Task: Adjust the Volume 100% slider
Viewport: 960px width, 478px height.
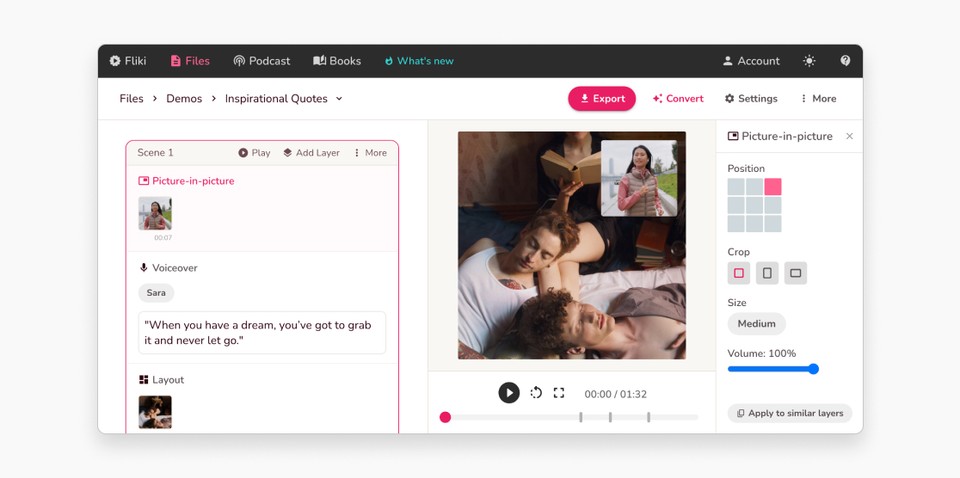Action: (773, 369)
